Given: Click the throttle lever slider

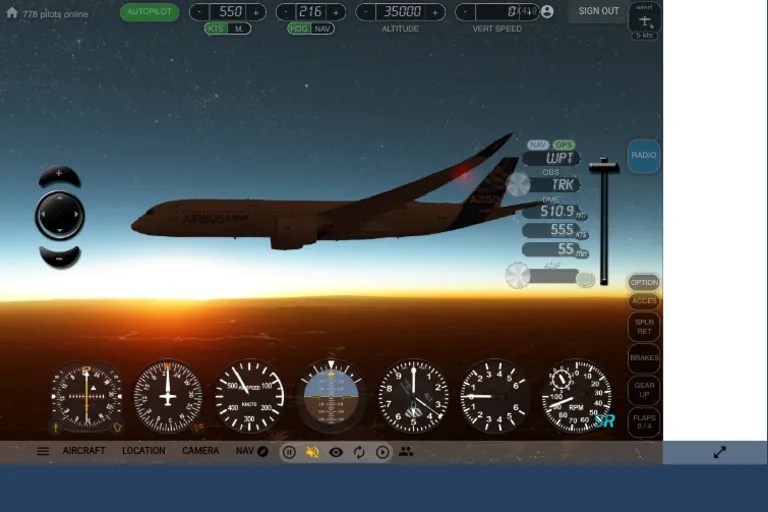Looking at the screenshot, I should (604, 167).
